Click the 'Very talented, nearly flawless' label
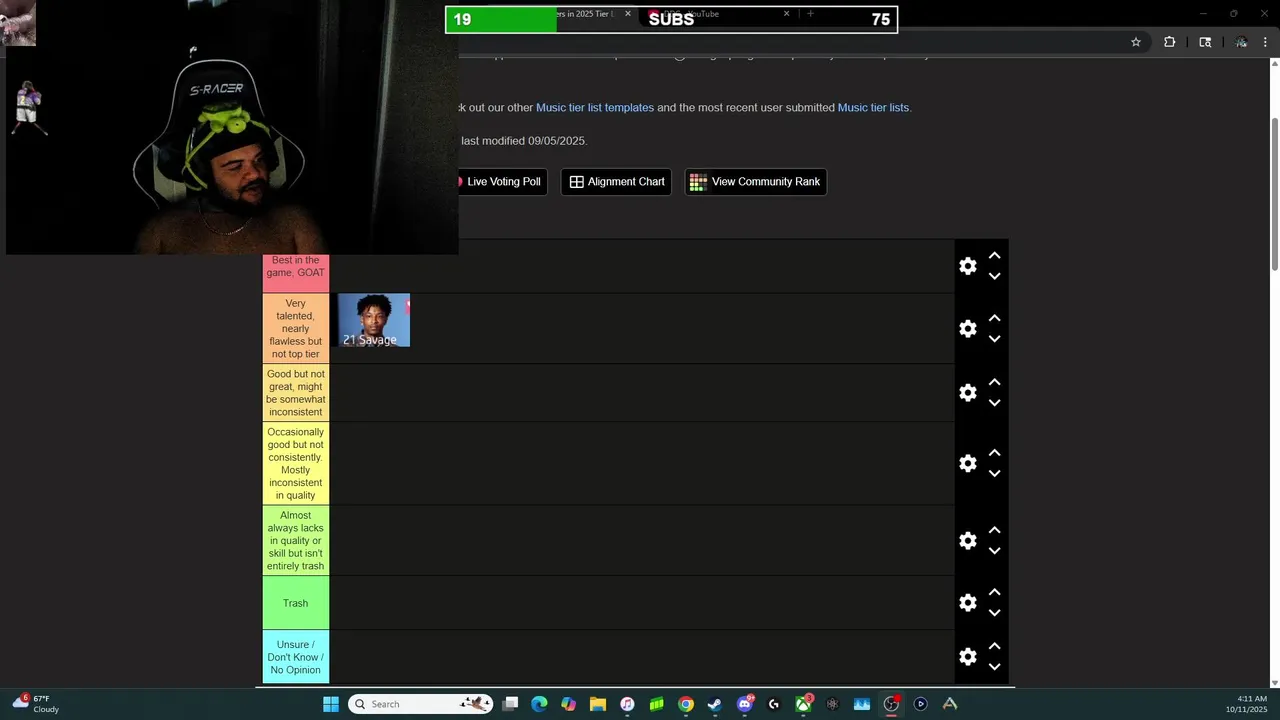Viewport: 1280px width, 720px height. pos(296,329)
